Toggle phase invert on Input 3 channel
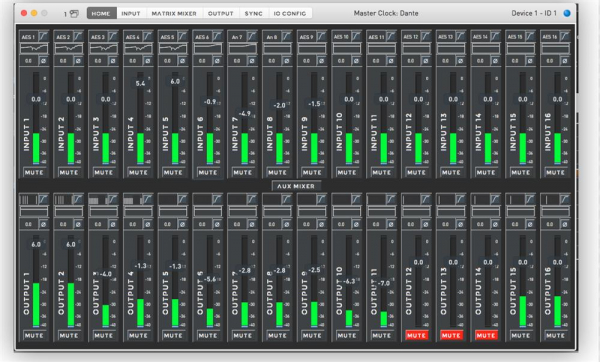 click(113, 61)
